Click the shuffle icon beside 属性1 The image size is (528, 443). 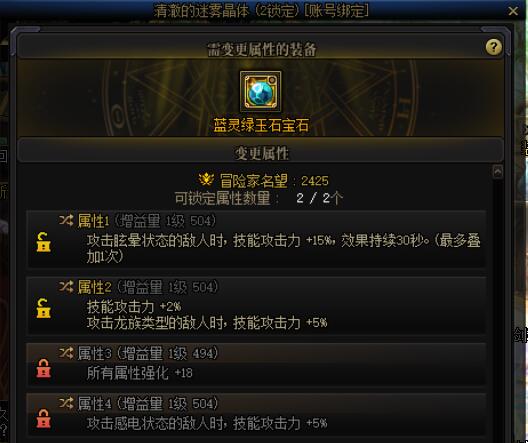66,220
